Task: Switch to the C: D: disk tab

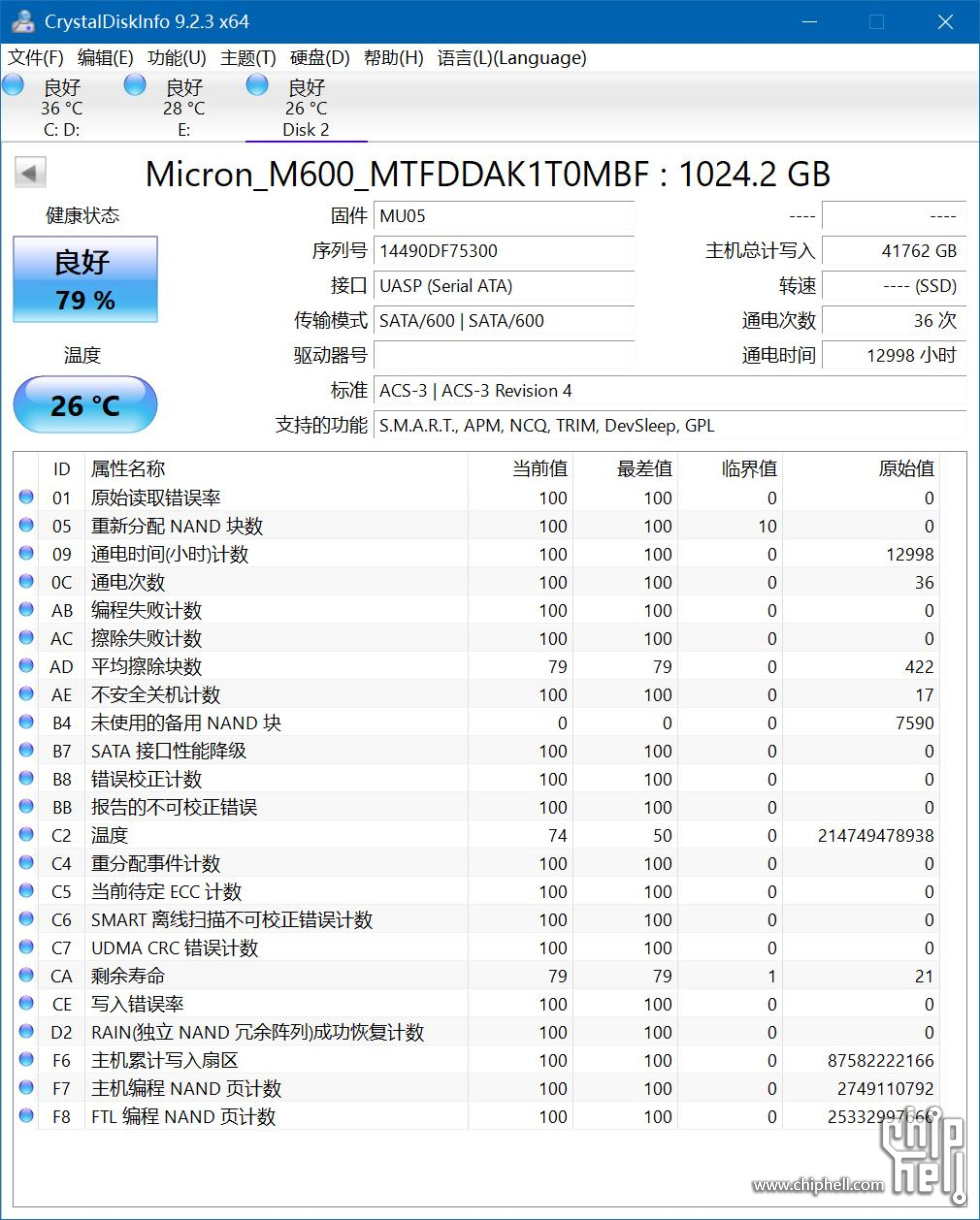Action: 61,107
